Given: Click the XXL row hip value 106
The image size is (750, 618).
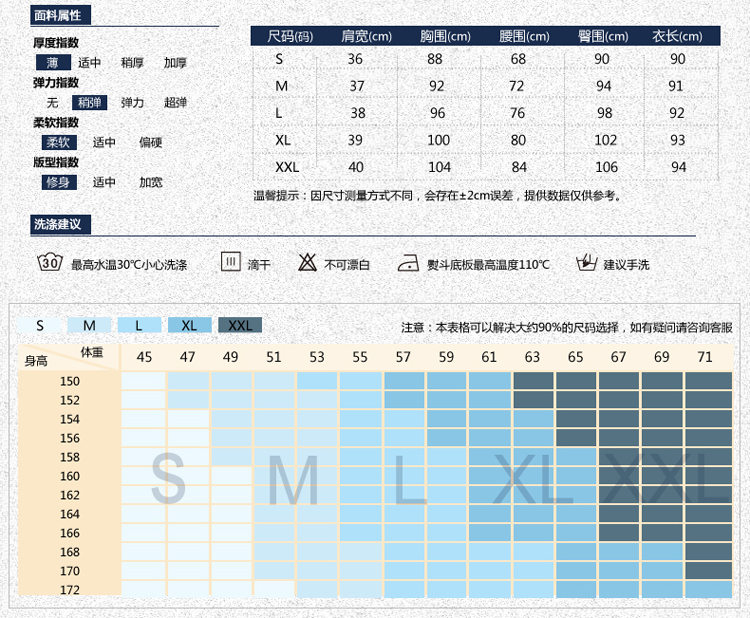Looking at the screenshot, I should (x=606, y=167).
